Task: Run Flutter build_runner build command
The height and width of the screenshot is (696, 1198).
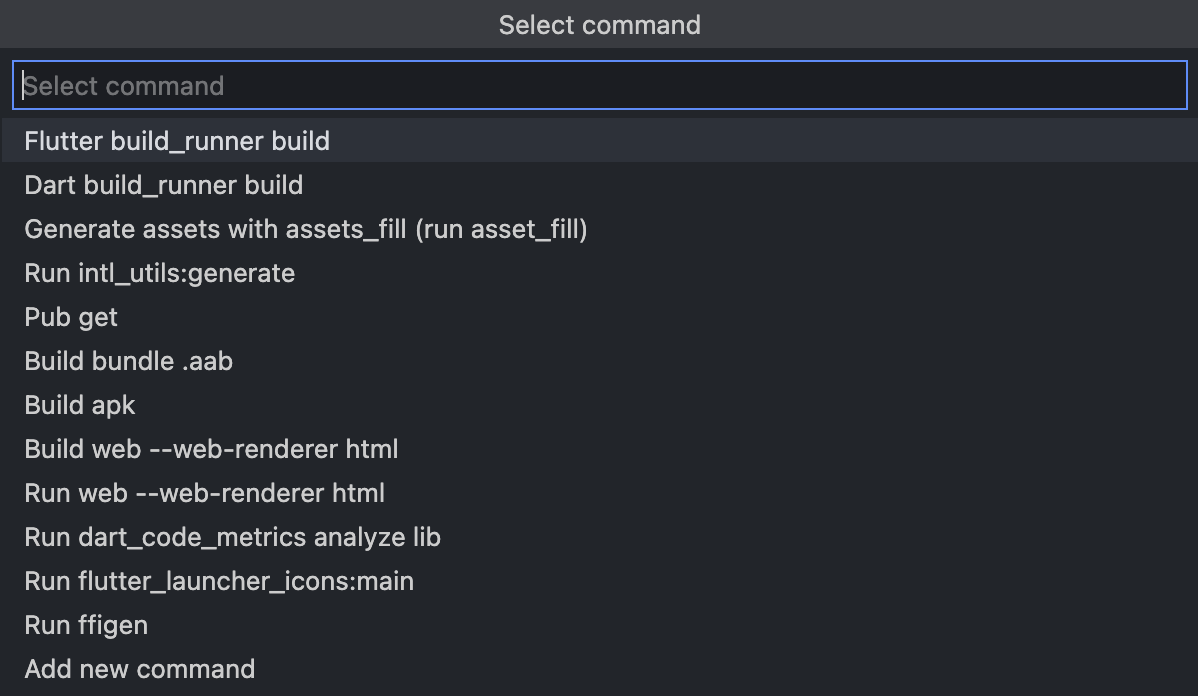Action: coord(177,141)
